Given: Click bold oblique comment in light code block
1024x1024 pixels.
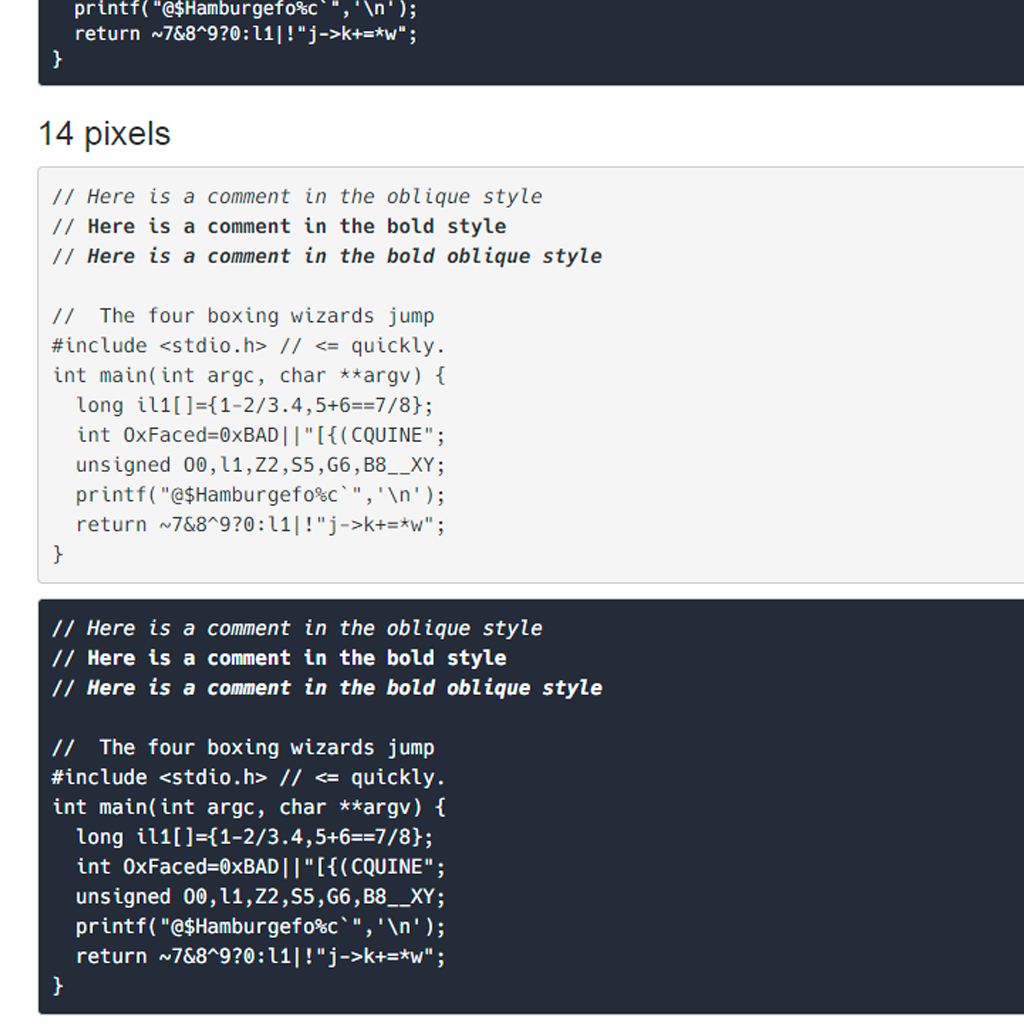Looking at the screenshot, I should (327, 257).
